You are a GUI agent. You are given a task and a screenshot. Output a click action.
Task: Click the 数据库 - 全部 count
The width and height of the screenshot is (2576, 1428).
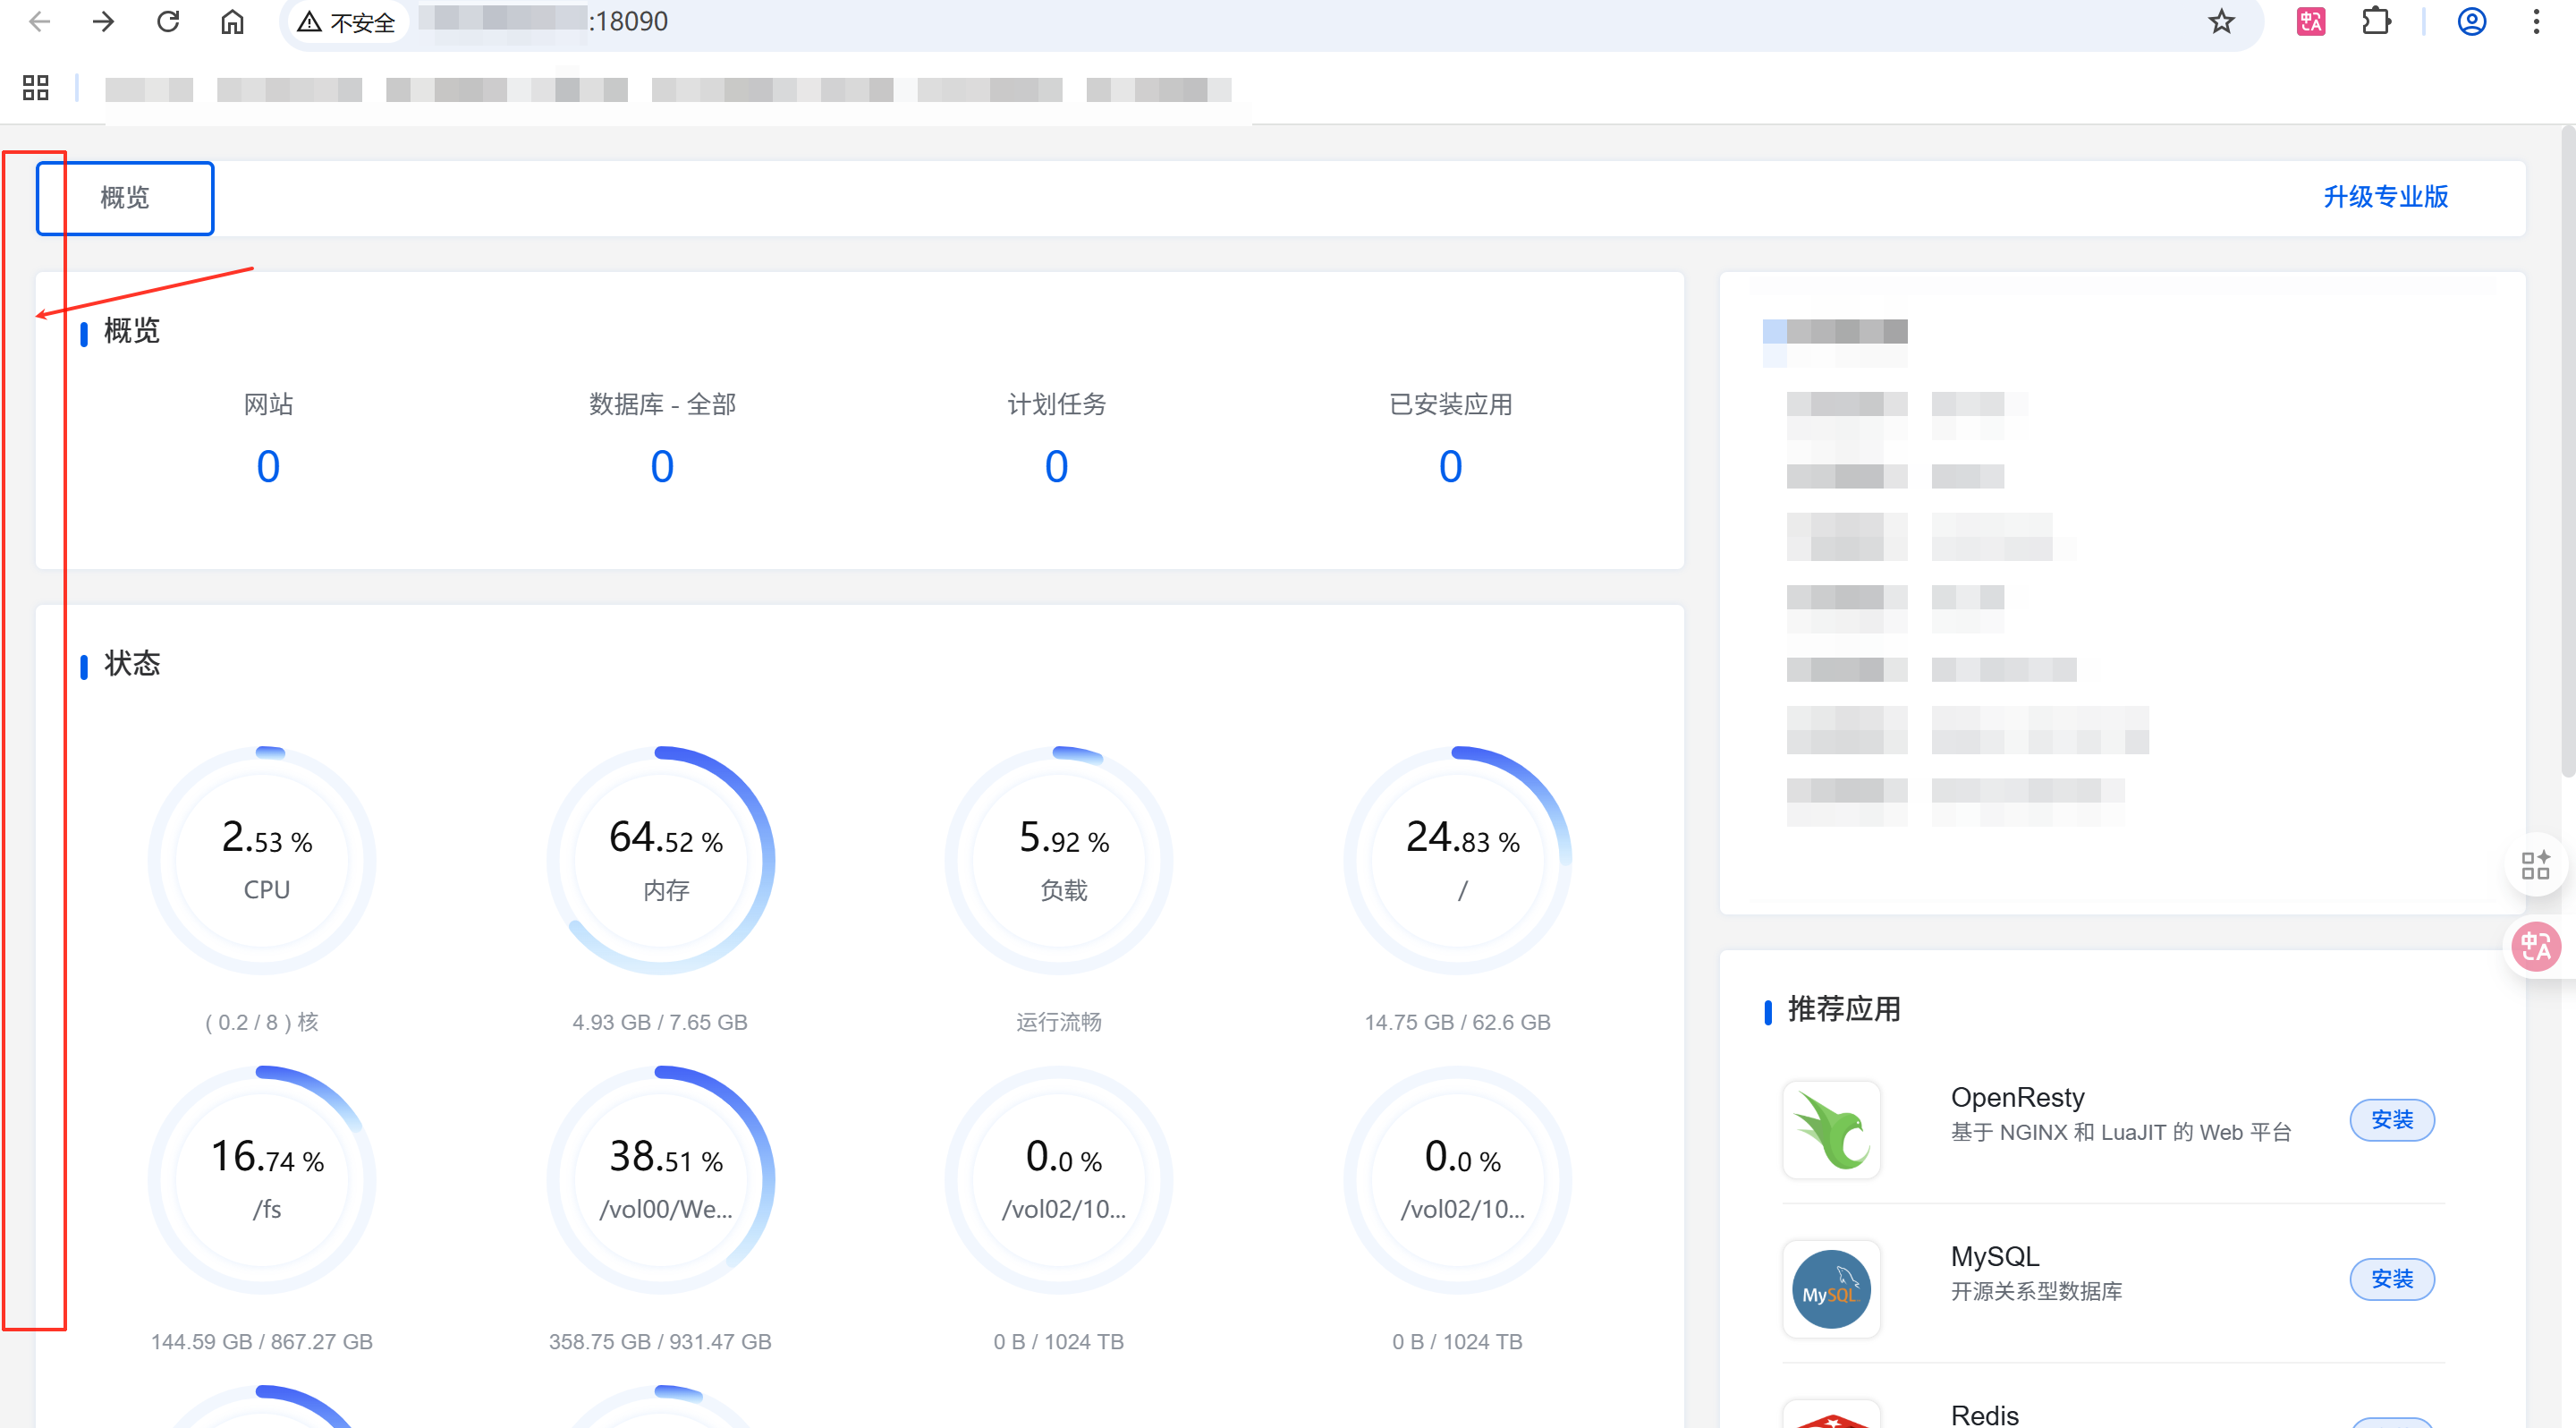pos(662,467)
